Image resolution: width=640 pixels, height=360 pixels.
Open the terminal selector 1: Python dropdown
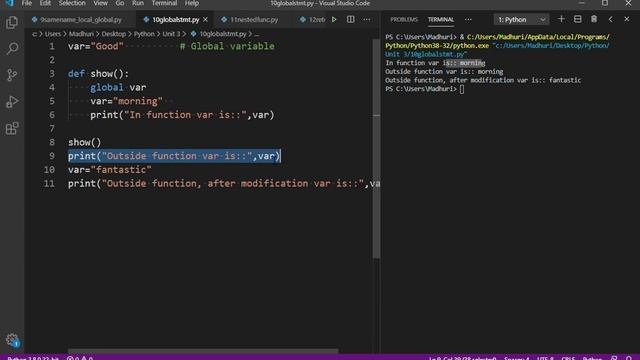coord(521,19)
